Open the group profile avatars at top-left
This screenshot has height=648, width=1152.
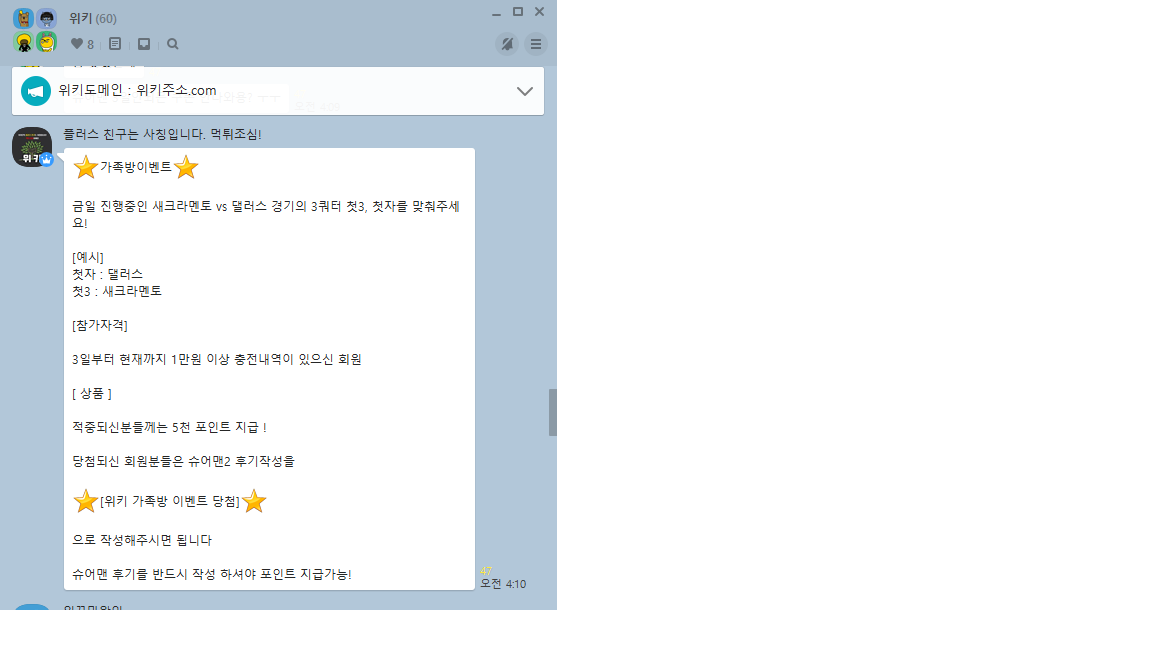(35, 30)
